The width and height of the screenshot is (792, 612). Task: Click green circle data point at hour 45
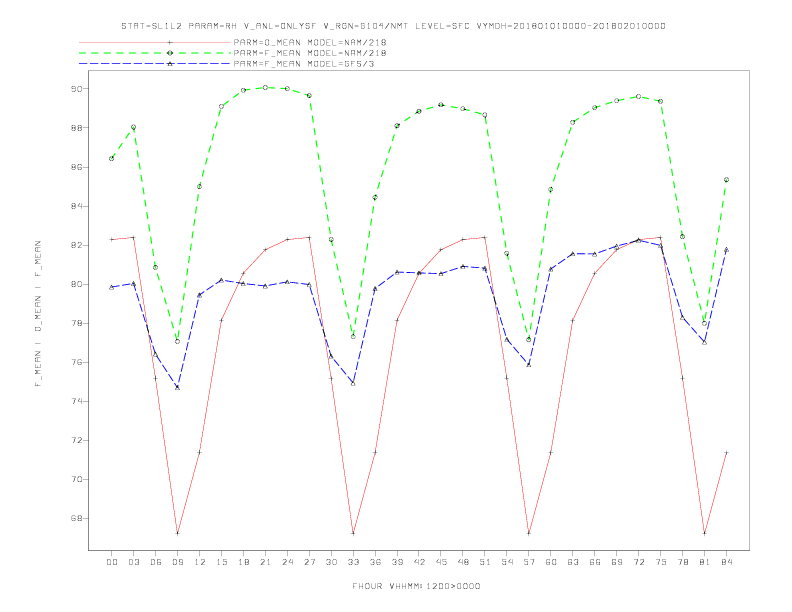tap(441, 105)
